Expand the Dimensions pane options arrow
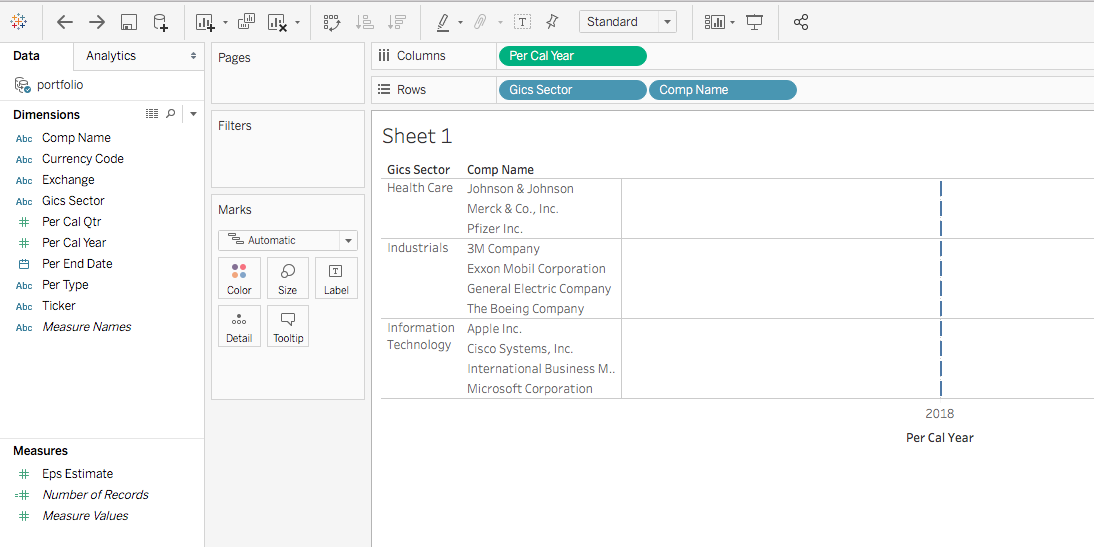Image resolution: width=1094 pixels, height=547 pixels. pos(193,114)
